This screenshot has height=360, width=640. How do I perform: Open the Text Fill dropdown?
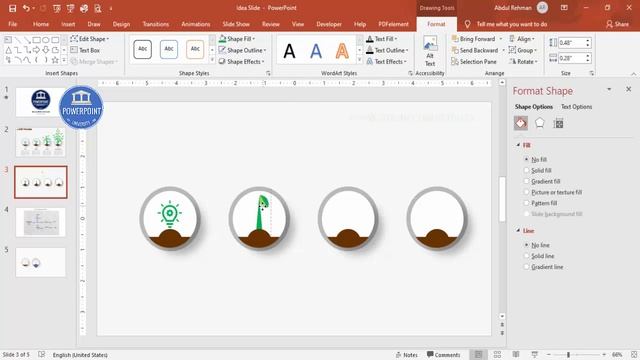point(382,39)
